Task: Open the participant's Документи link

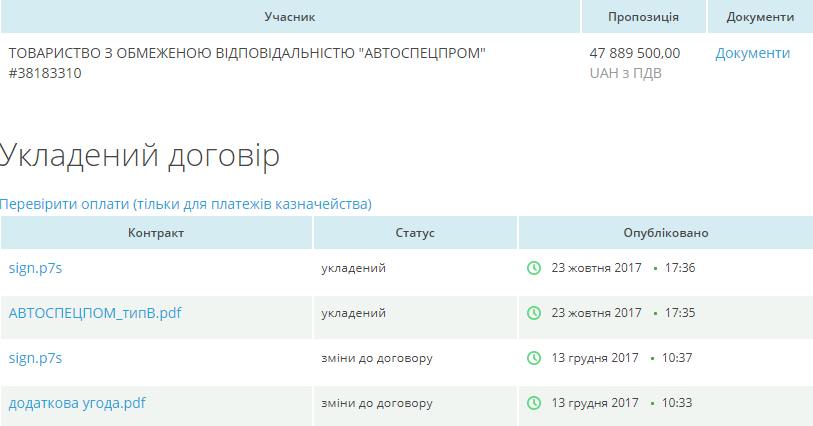Action: [x=752, y=53]
